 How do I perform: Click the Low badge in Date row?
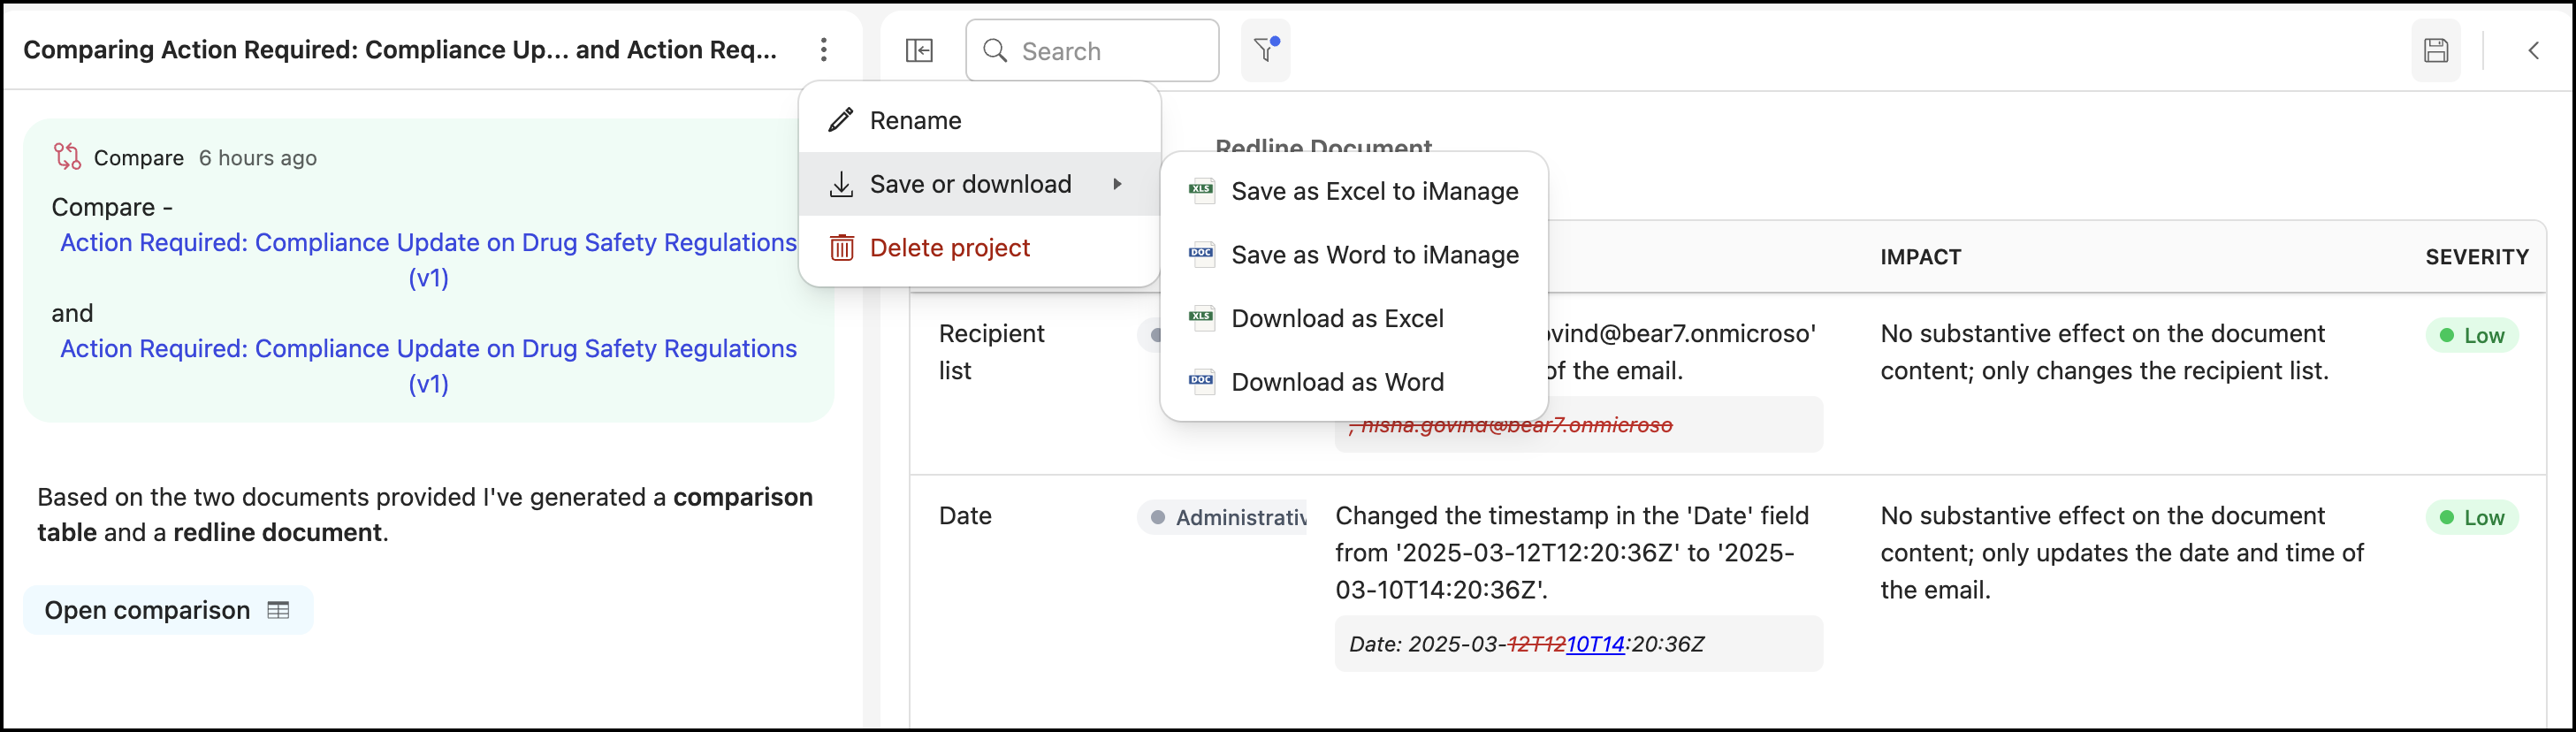point(2471,517)
